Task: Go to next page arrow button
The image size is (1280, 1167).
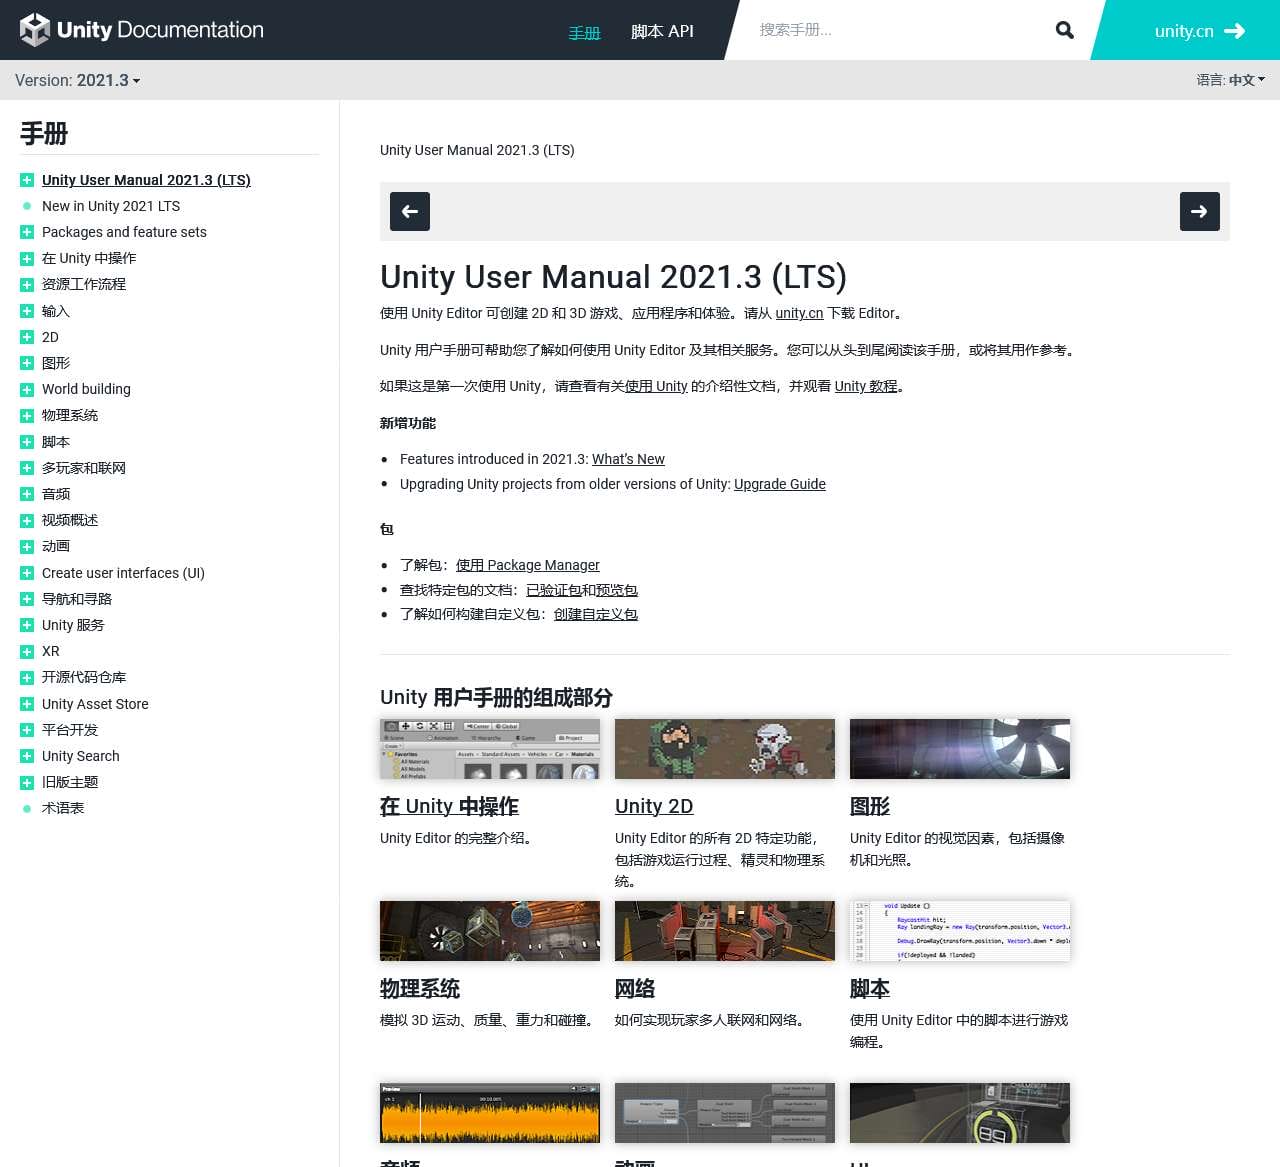Action: pyautogui.click(x=1199, y=211)
